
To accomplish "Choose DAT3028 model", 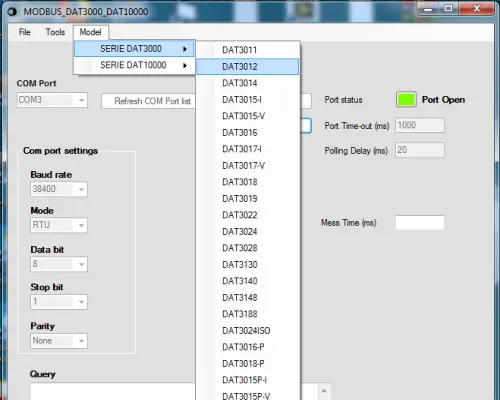I will point(248,248).
